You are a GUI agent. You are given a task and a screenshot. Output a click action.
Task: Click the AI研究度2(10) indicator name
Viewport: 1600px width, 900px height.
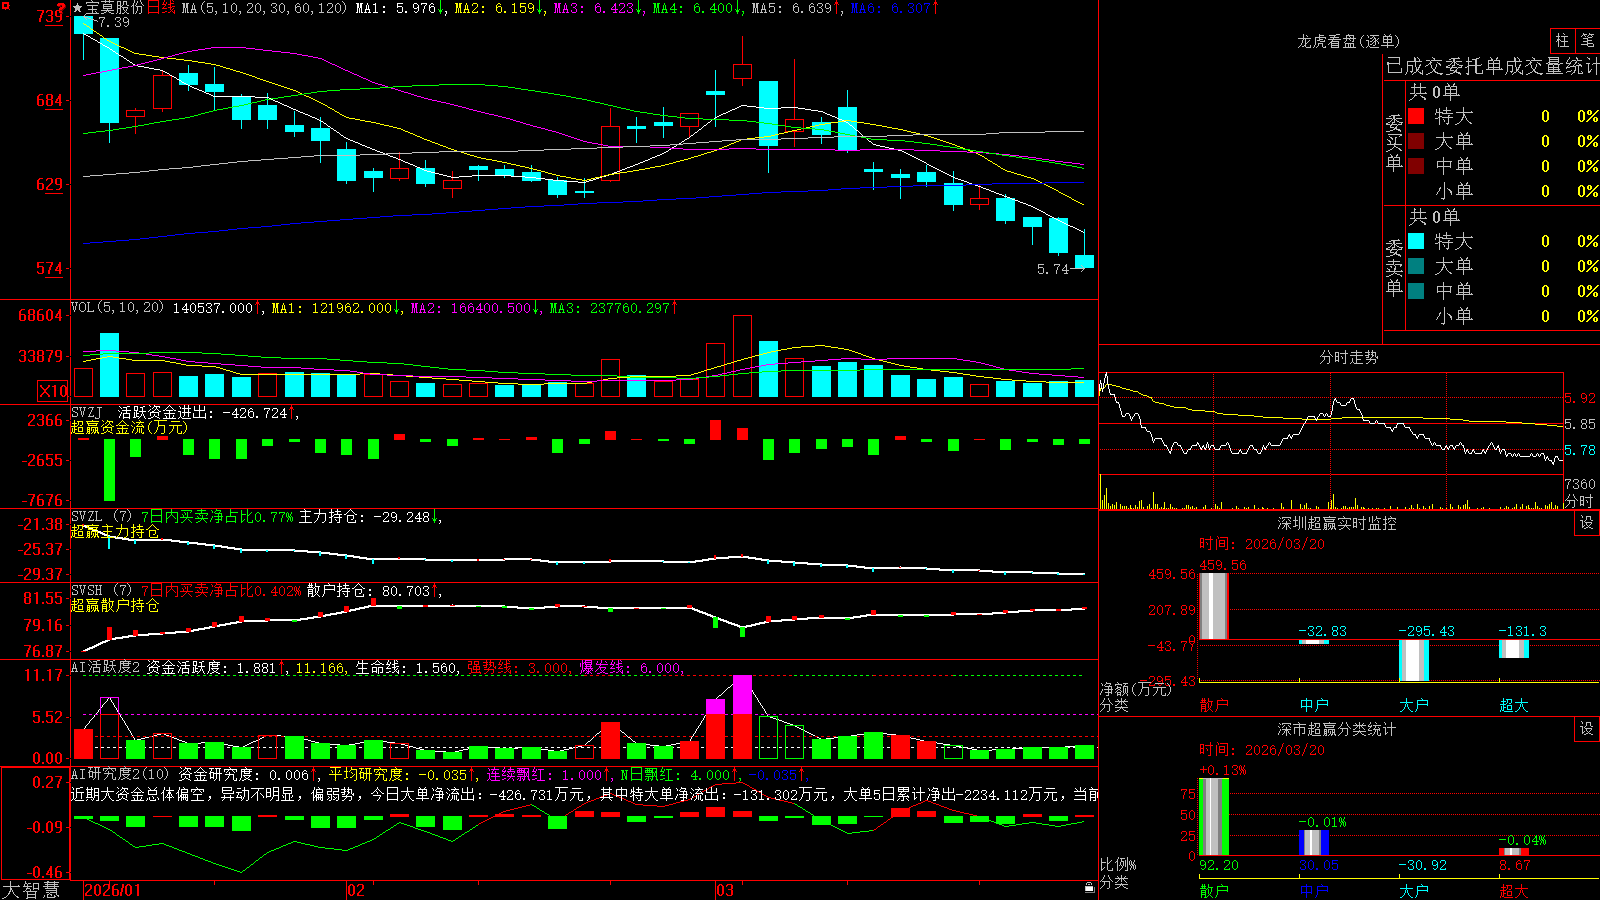pyautogui.click(x=121, y=774)
